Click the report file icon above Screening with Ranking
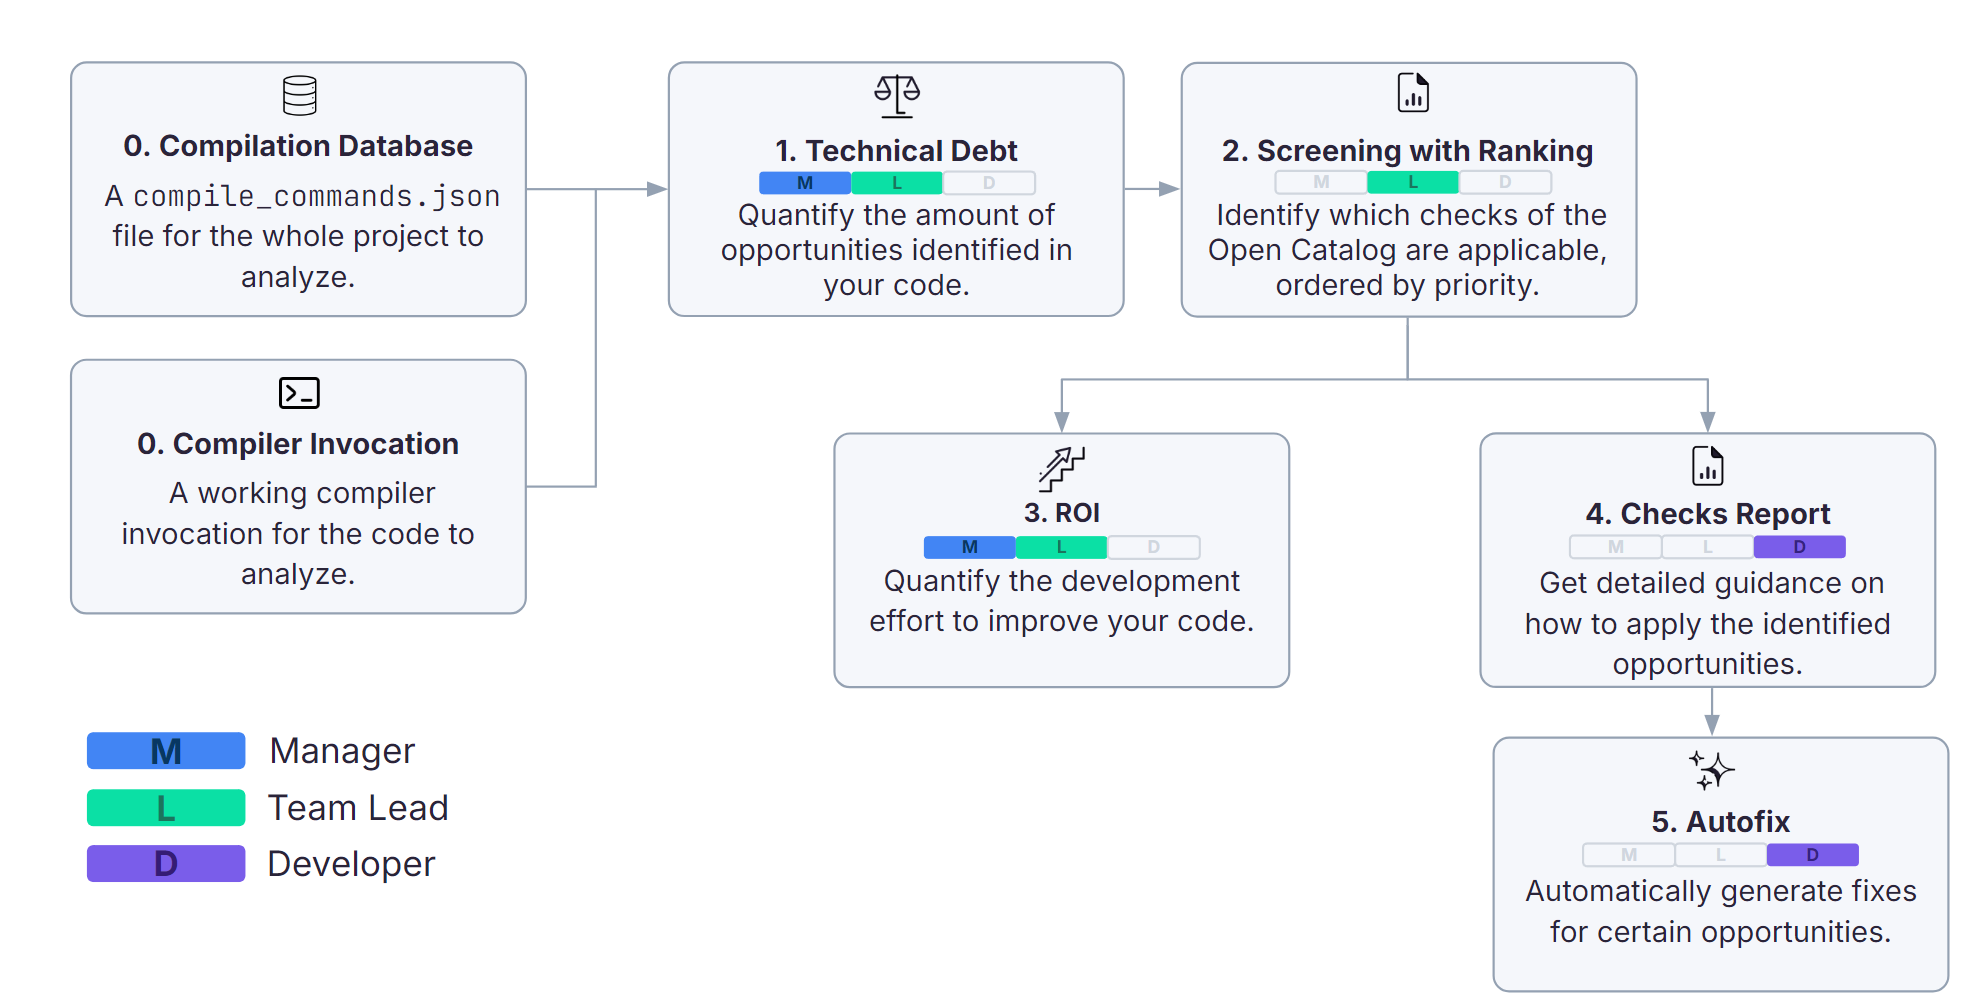Viewport: 1977px width, 994px height. point(1413,93)
